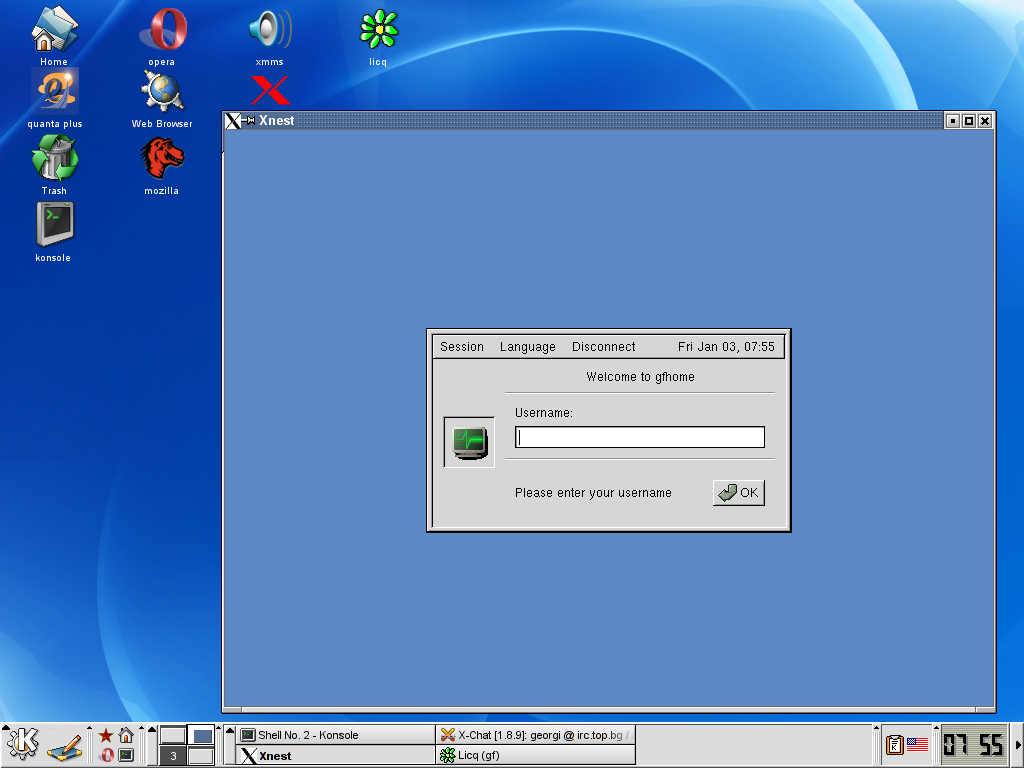Screen dimensions: 1024x768
Task: Switch to Shell No. 2 - Konsole task
Action: pos(335,735)
